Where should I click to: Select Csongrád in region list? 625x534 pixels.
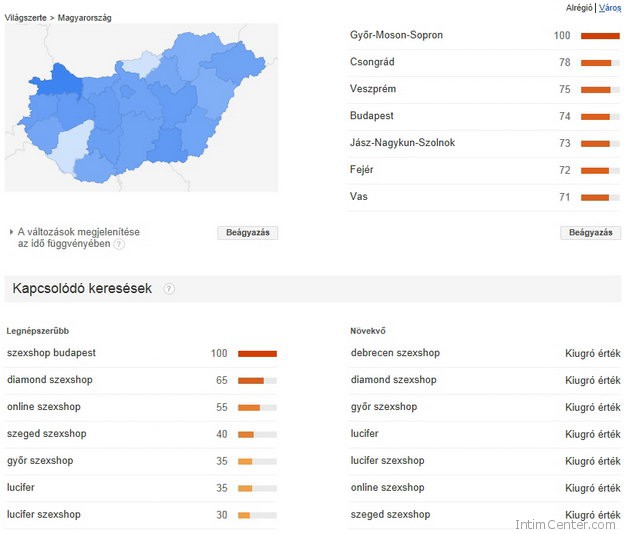tap(372, 62)
